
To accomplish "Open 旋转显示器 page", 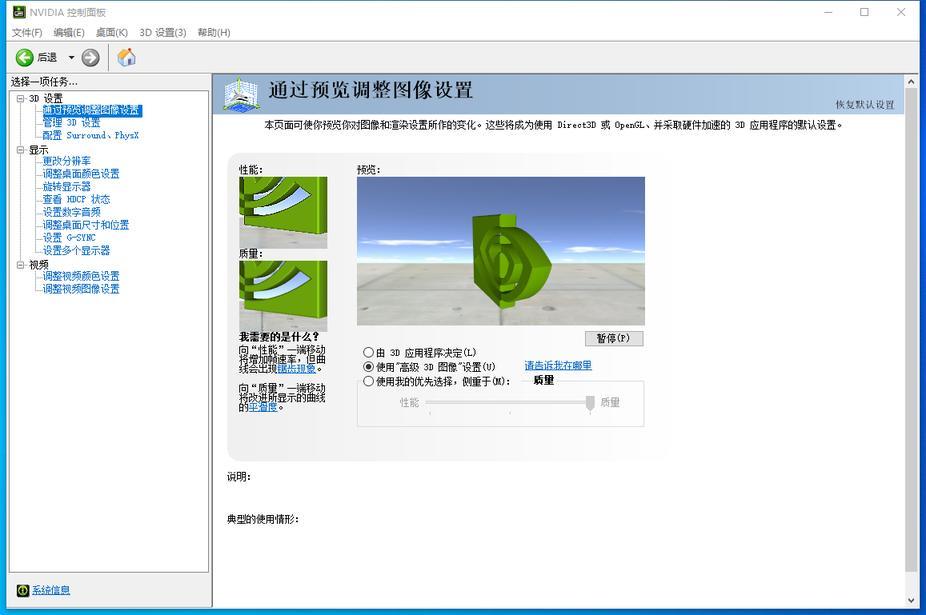I will 67,187.
